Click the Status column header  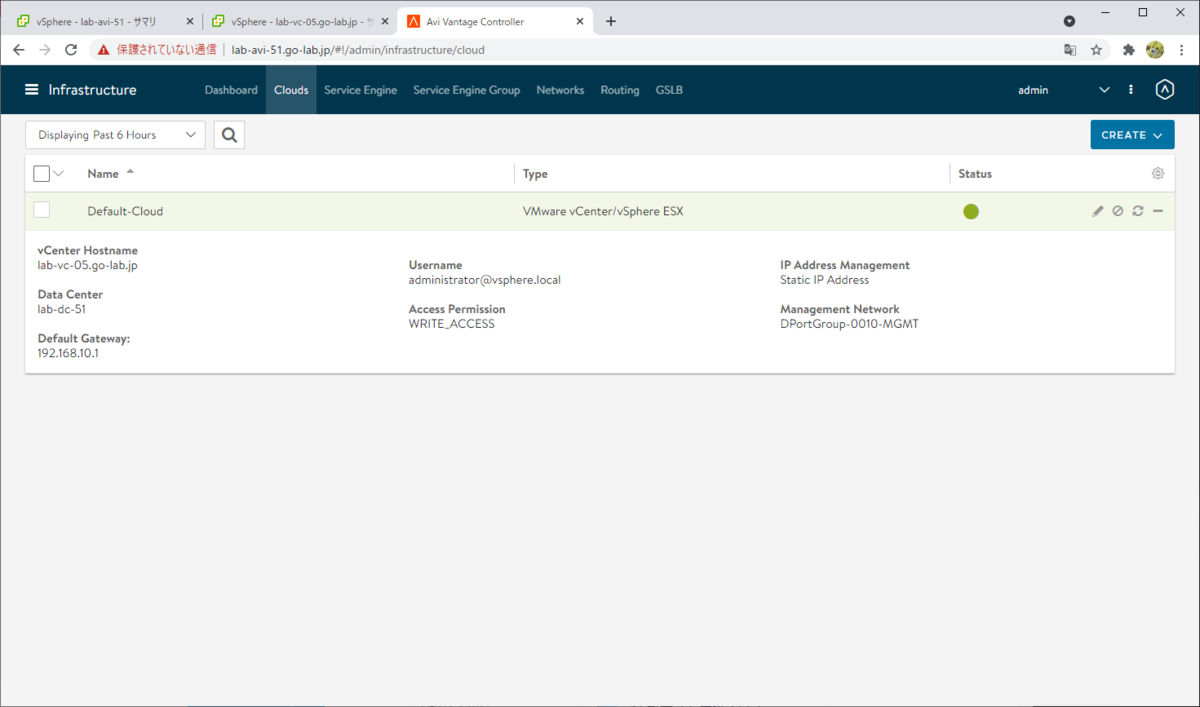pyautogui.click(x=975, y=174)
